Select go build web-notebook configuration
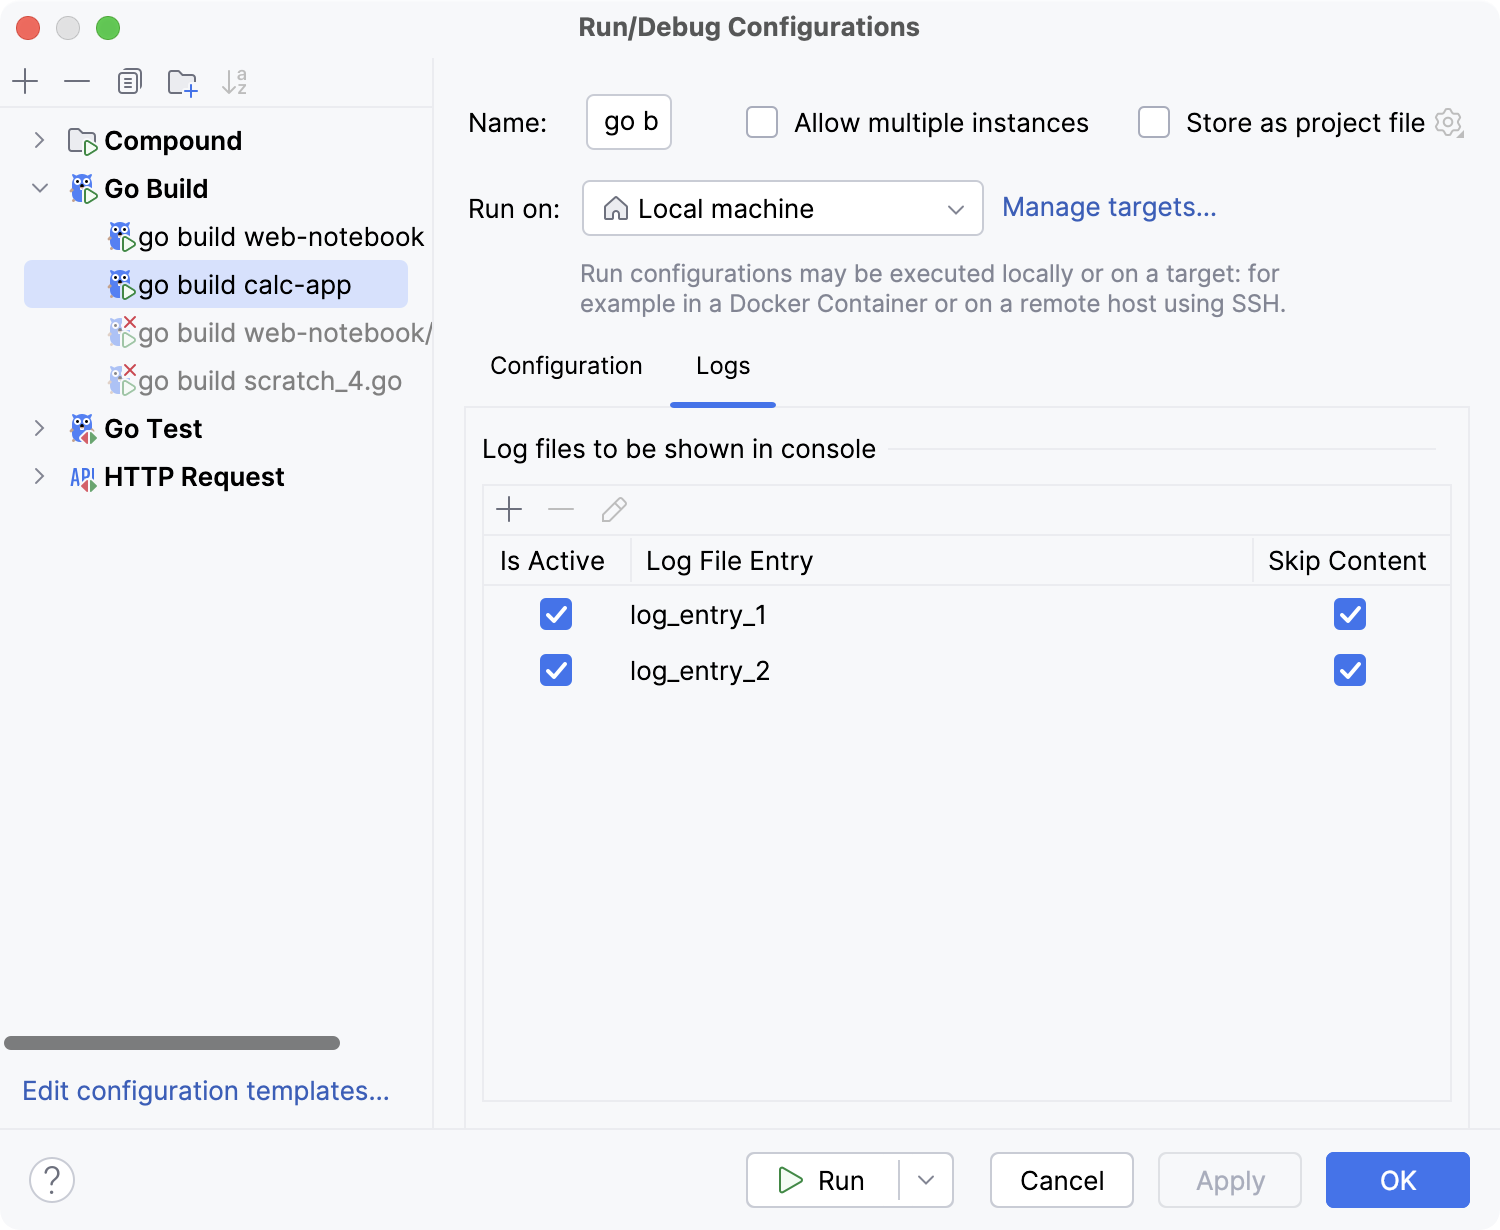This screenshot has height=1230, width=1500. click(281, 237)
